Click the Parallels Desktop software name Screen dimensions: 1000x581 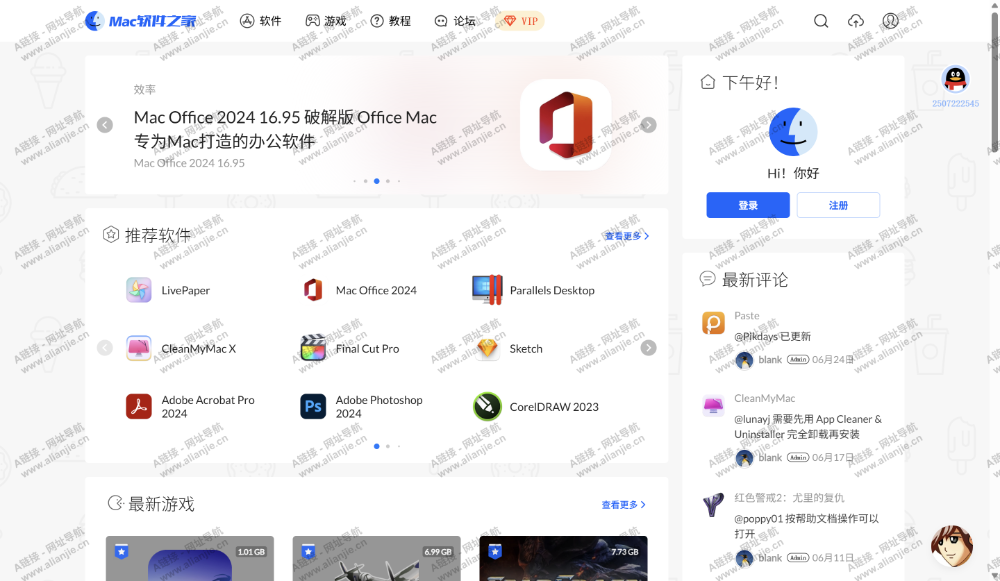552,290
